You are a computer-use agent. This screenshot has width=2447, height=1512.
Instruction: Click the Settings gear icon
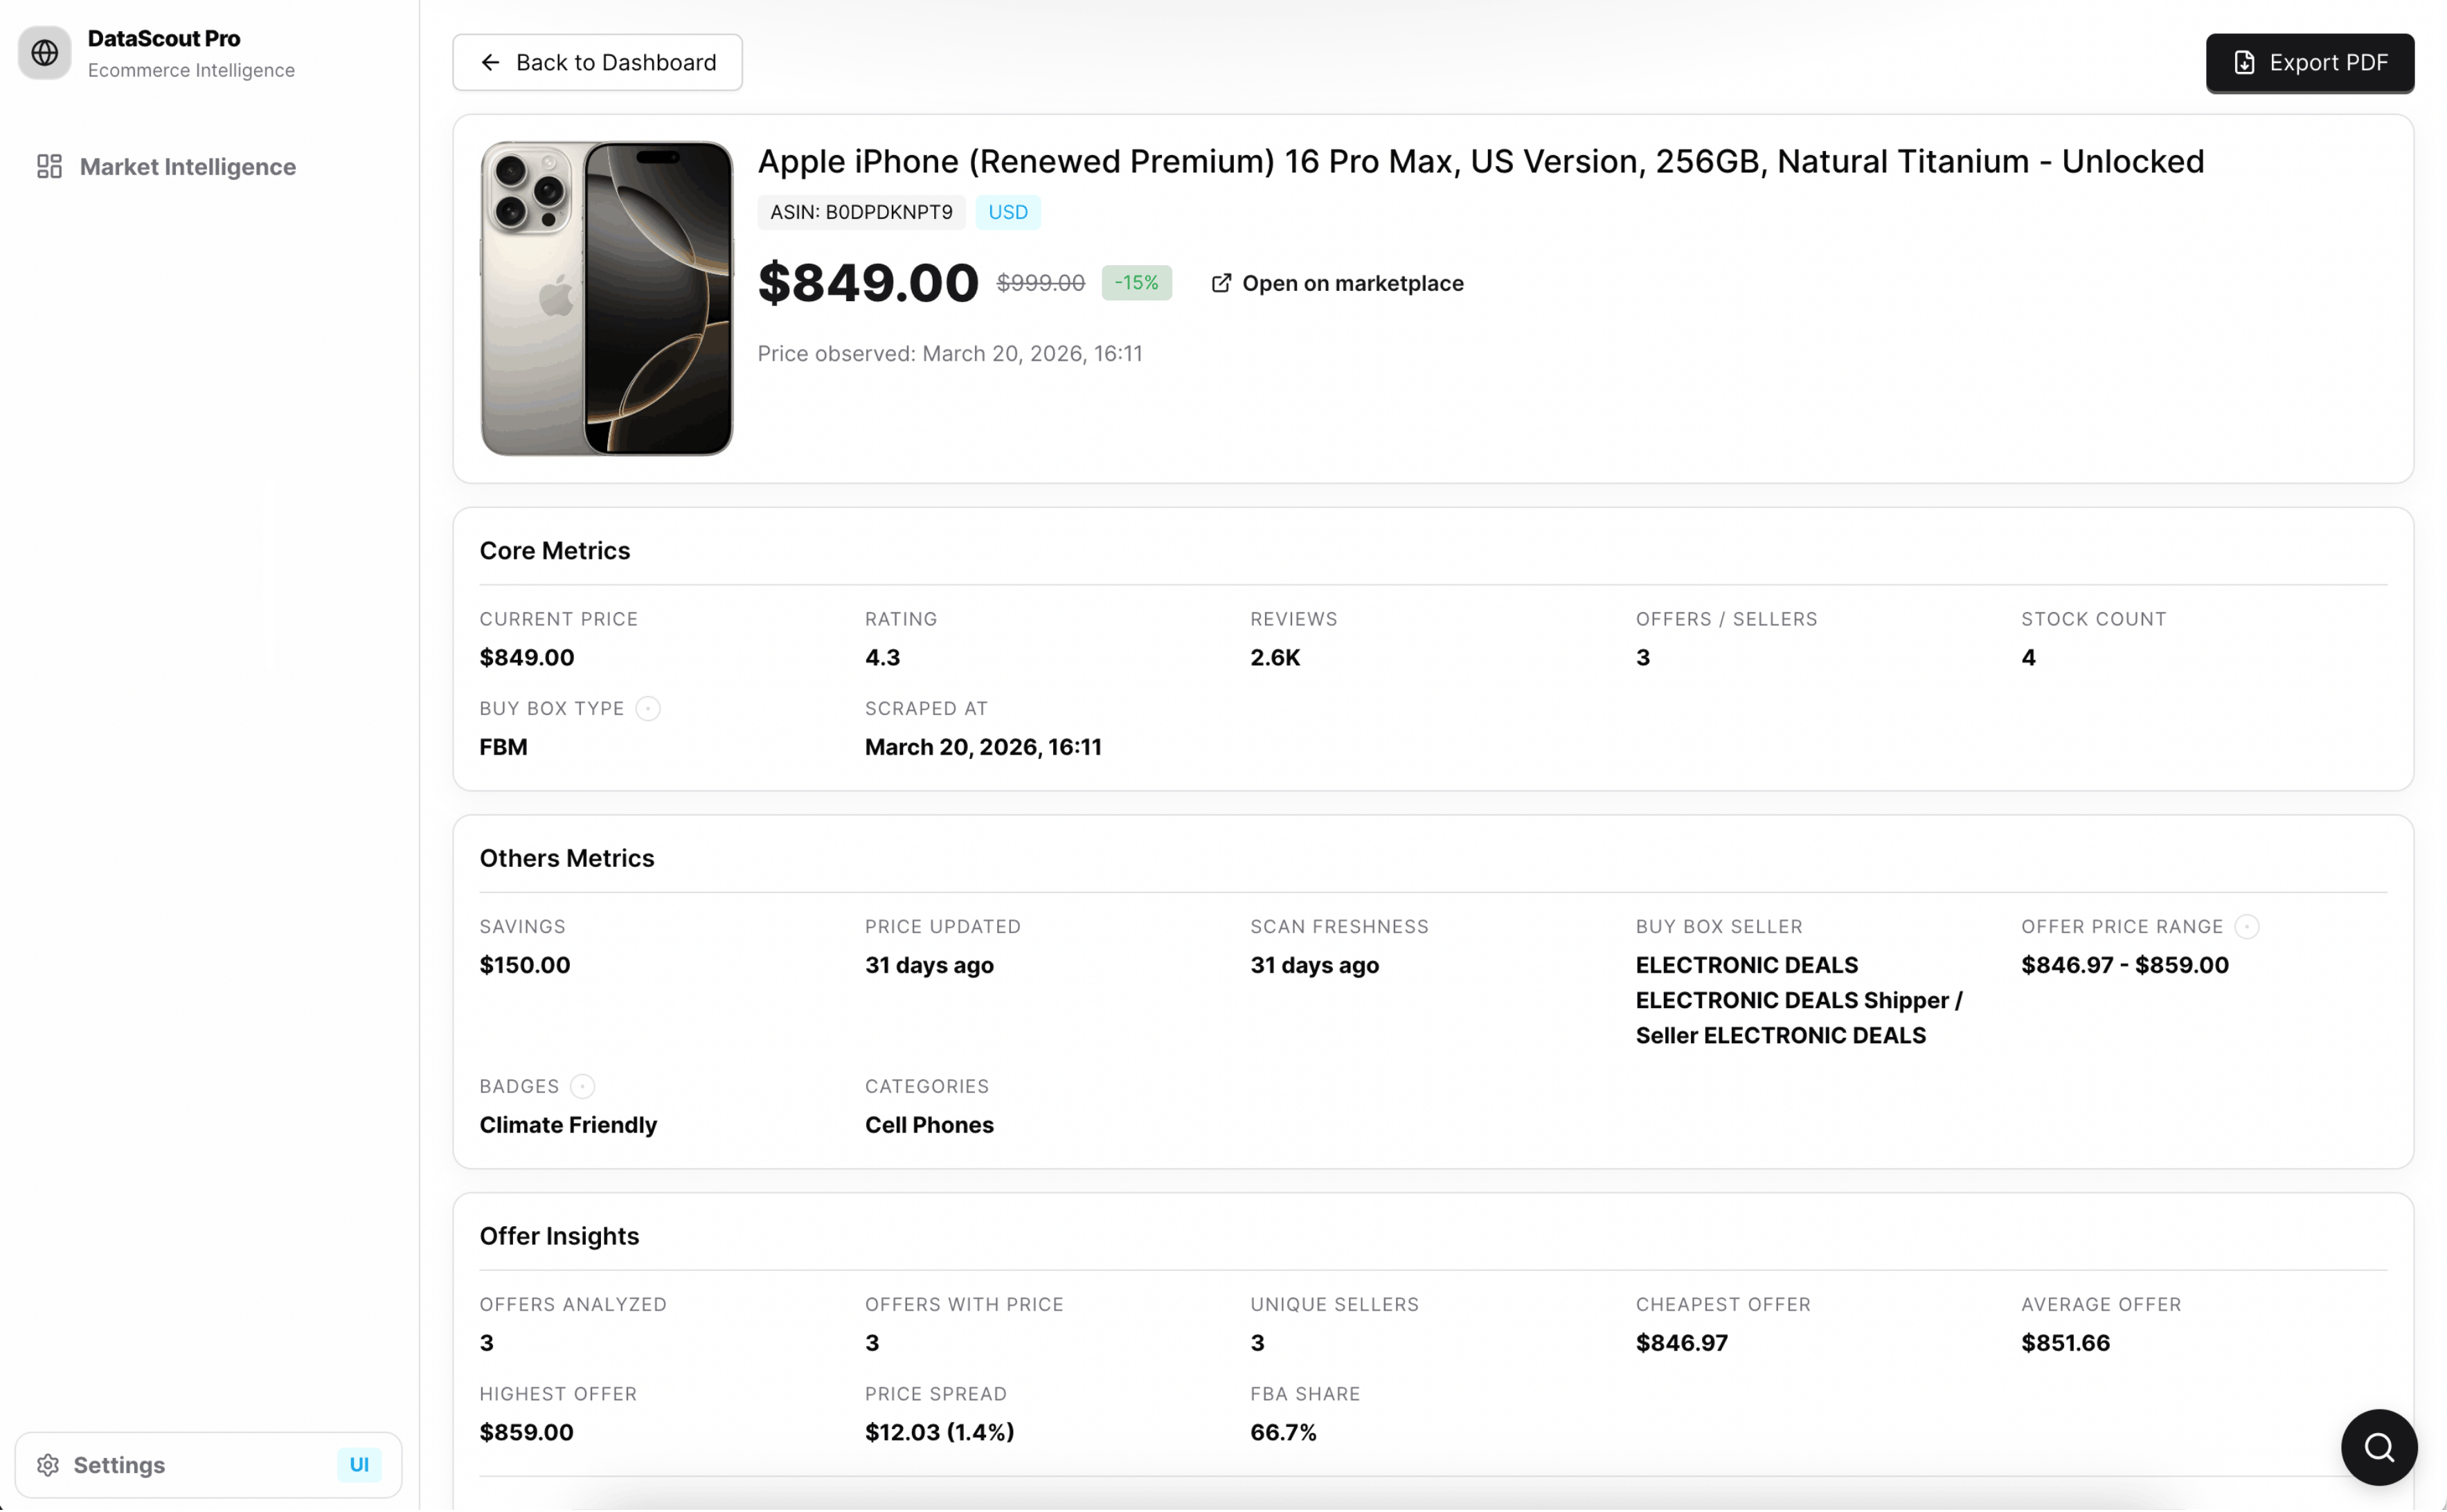pyautogui.click(x=48, y=1465)
